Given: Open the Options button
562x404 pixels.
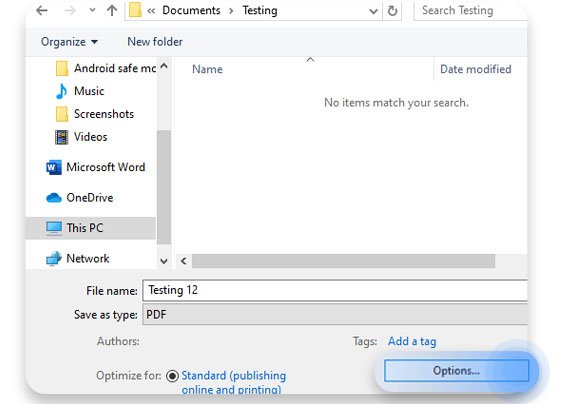Looking at the screenshot, I should pos(456,371).
